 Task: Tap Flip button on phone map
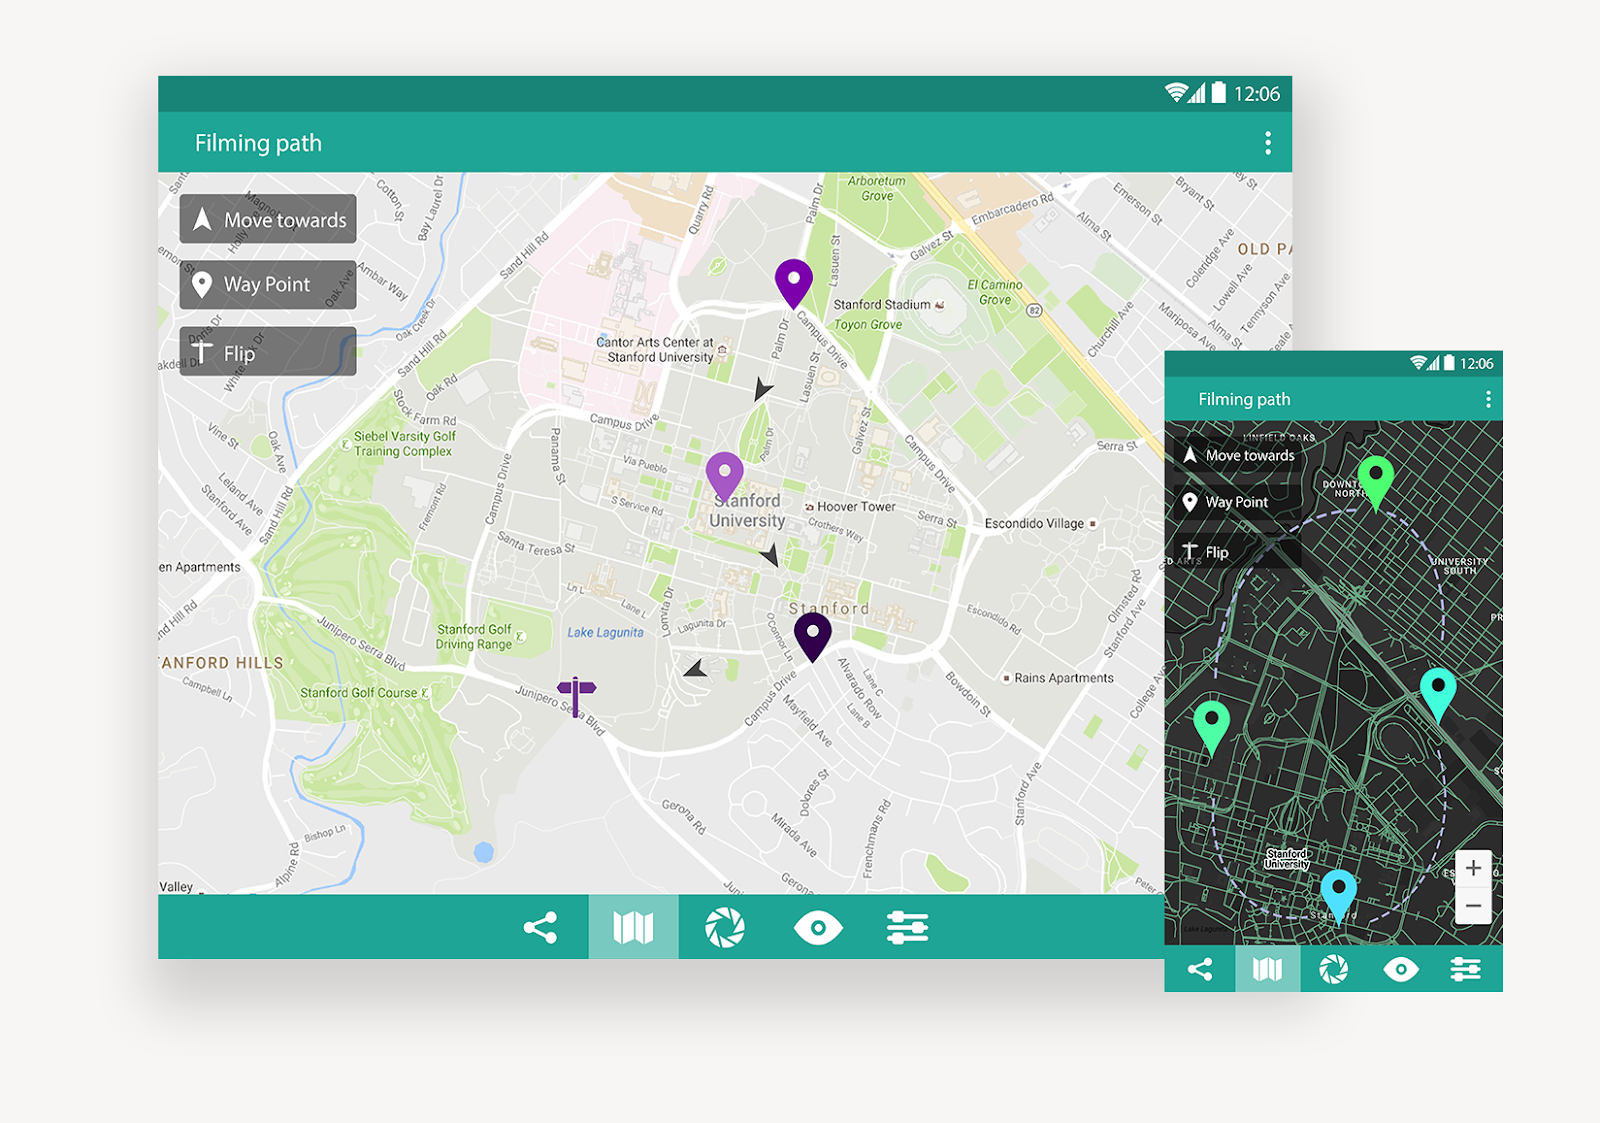(1238, 552)
